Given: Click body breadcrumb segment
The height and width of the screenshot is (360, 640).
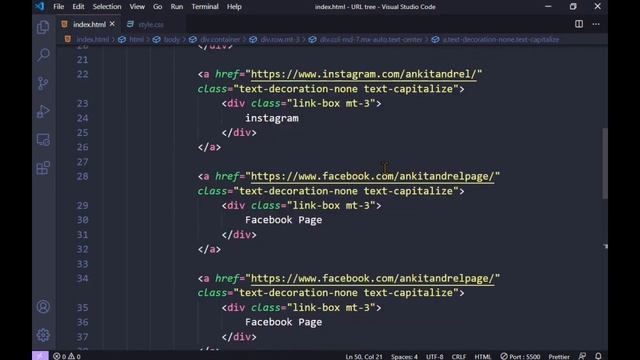Looking at the screenshot, I should tap(171, 40).
